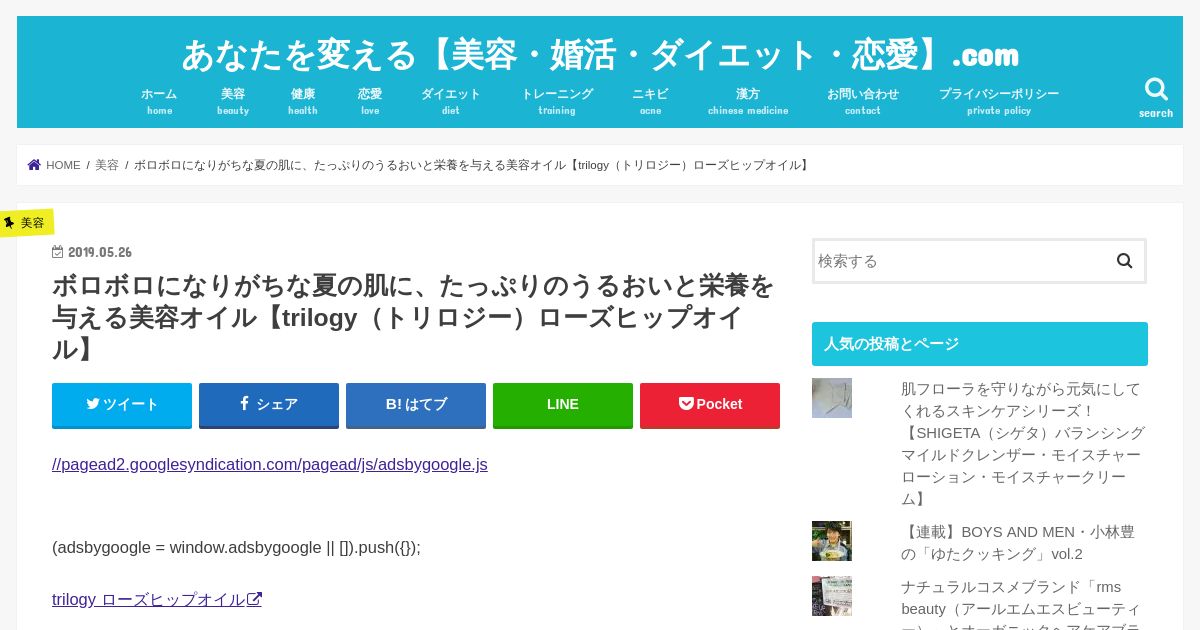
Task: Open the ニキビ acne menu item
Action: [x=650, y=100]
